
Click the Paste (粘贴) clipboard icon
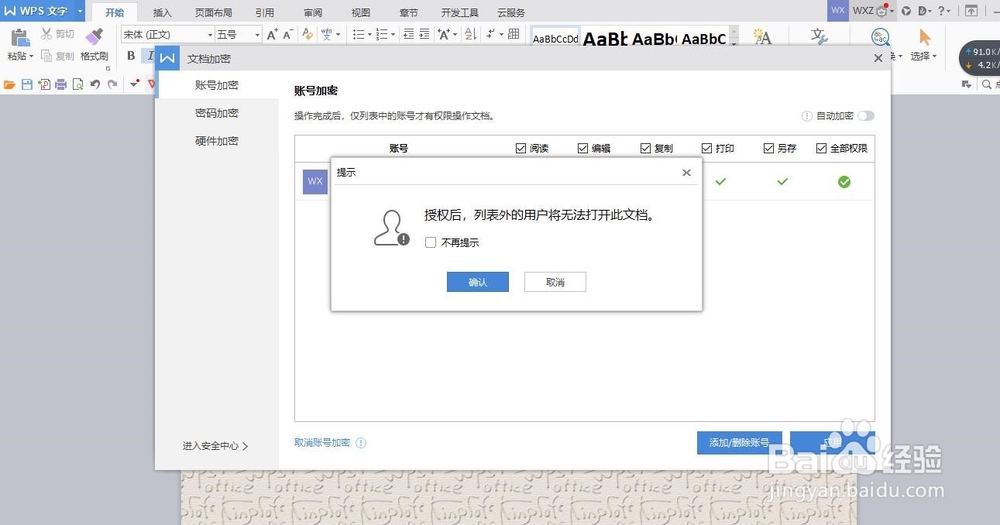point(20,37)
